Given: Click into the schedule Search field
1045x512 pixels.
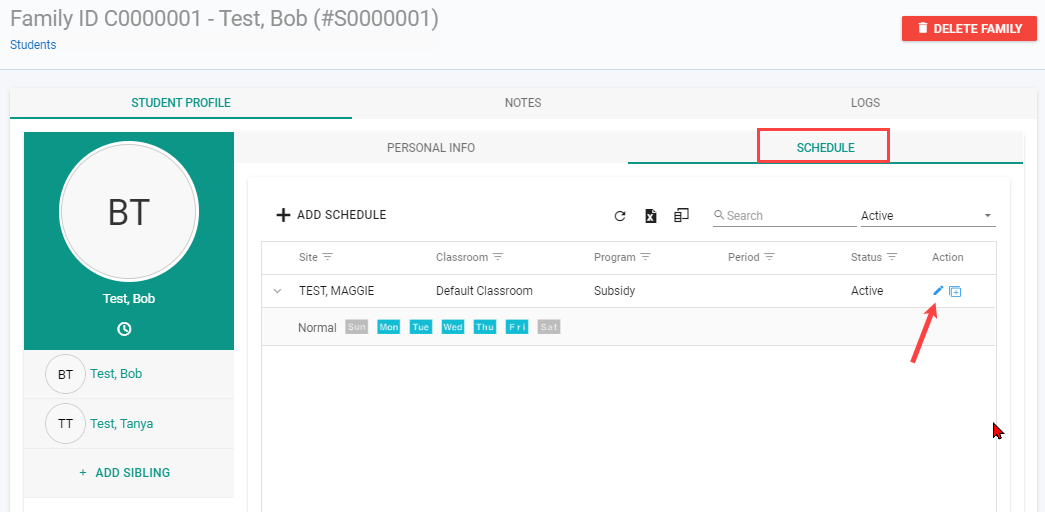Looking at the screenshot, I should pos(784,216).
